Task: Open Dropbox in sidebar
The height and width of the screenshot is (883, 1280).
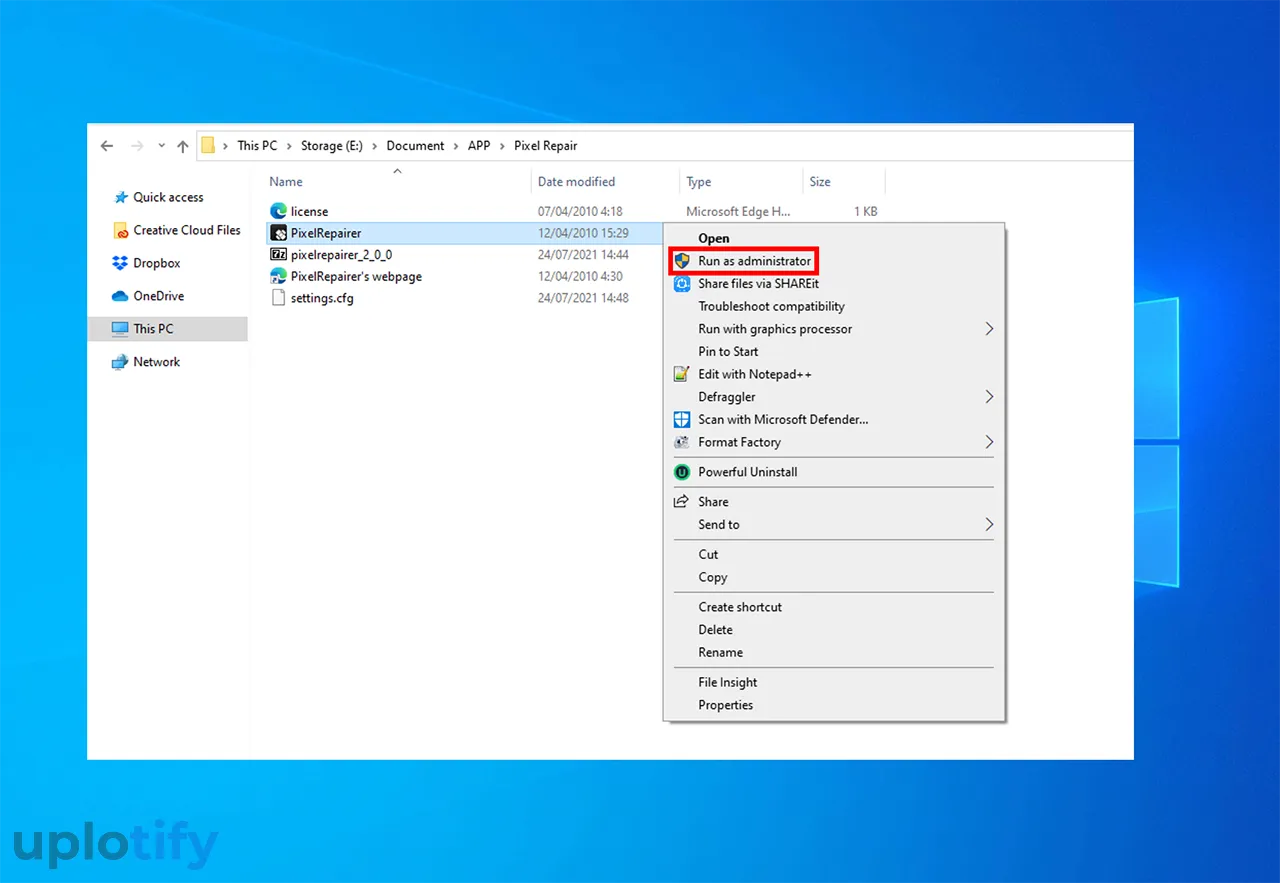Action: 157,263
